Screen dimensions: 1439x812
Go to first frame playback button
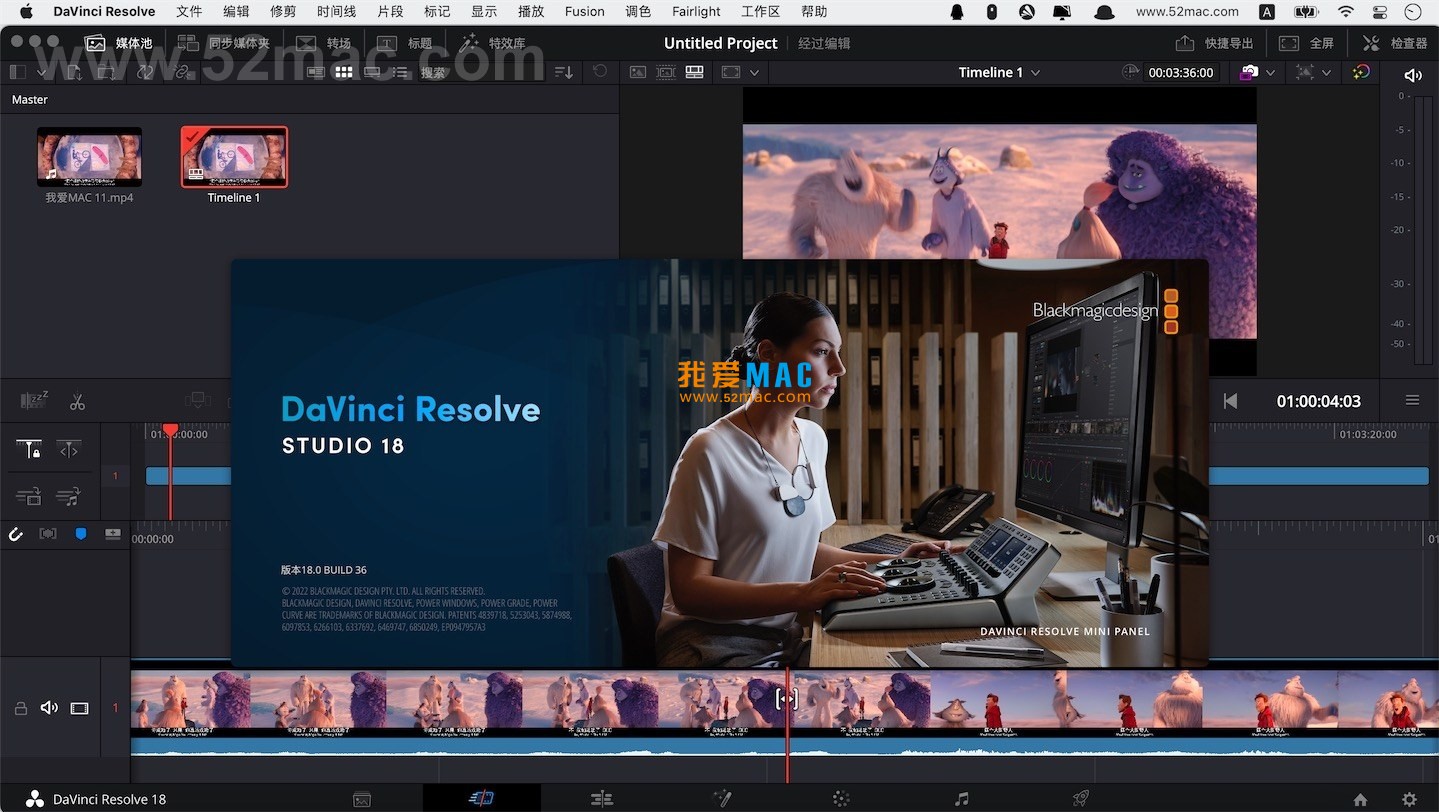pos(1230,401)
